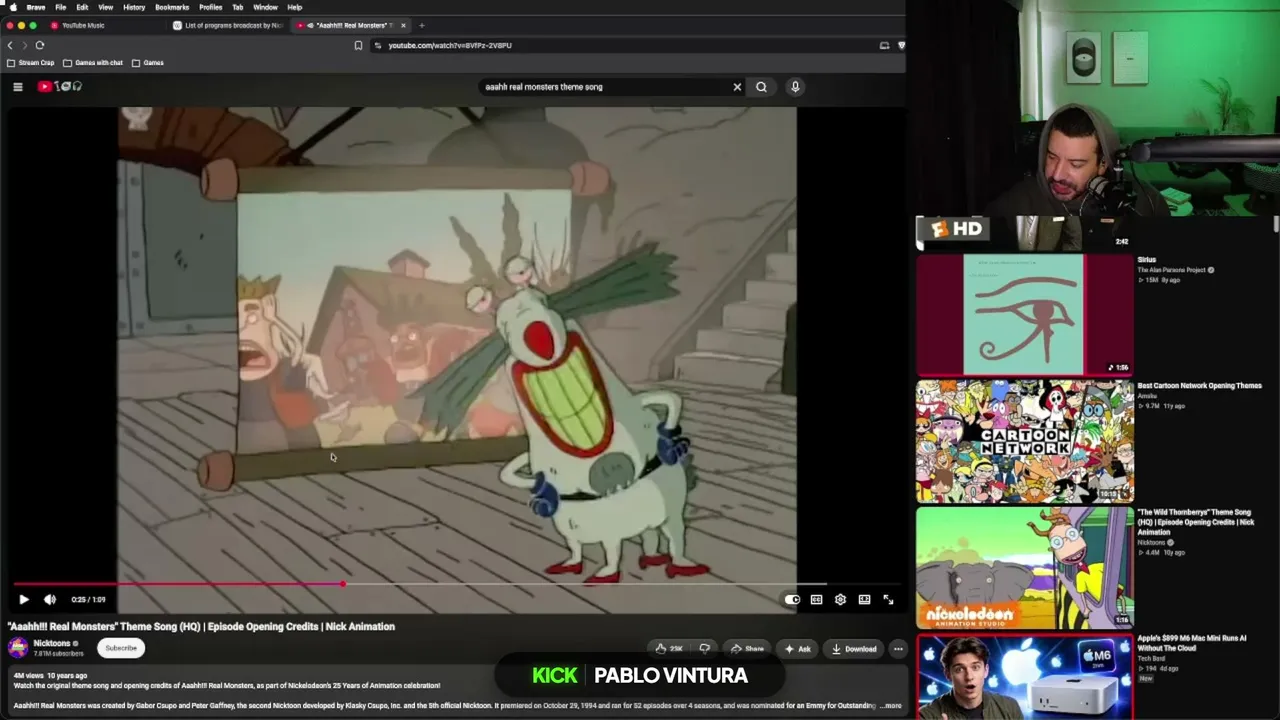1280x720 pixels.
Task: Open the View menu
Action: coord(105,7)
